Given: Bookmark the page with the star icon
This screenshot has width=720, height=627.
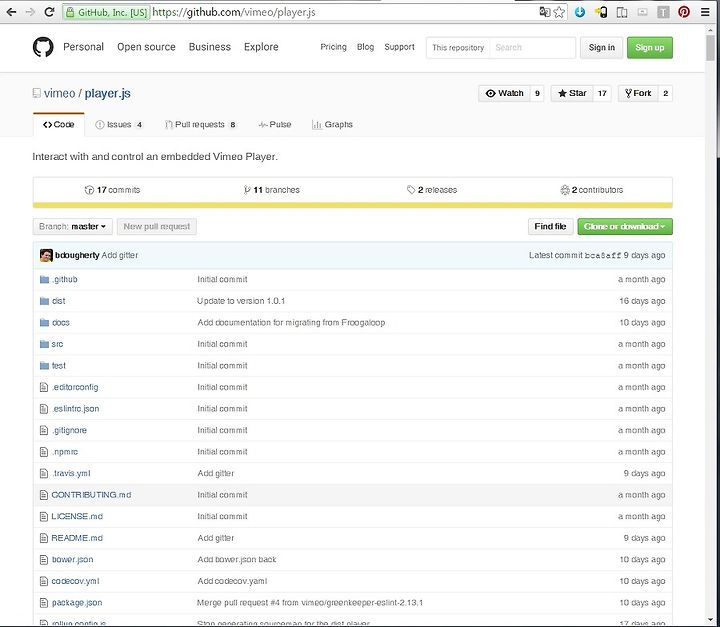Looking at the screenshot, I should coord(559,12).
